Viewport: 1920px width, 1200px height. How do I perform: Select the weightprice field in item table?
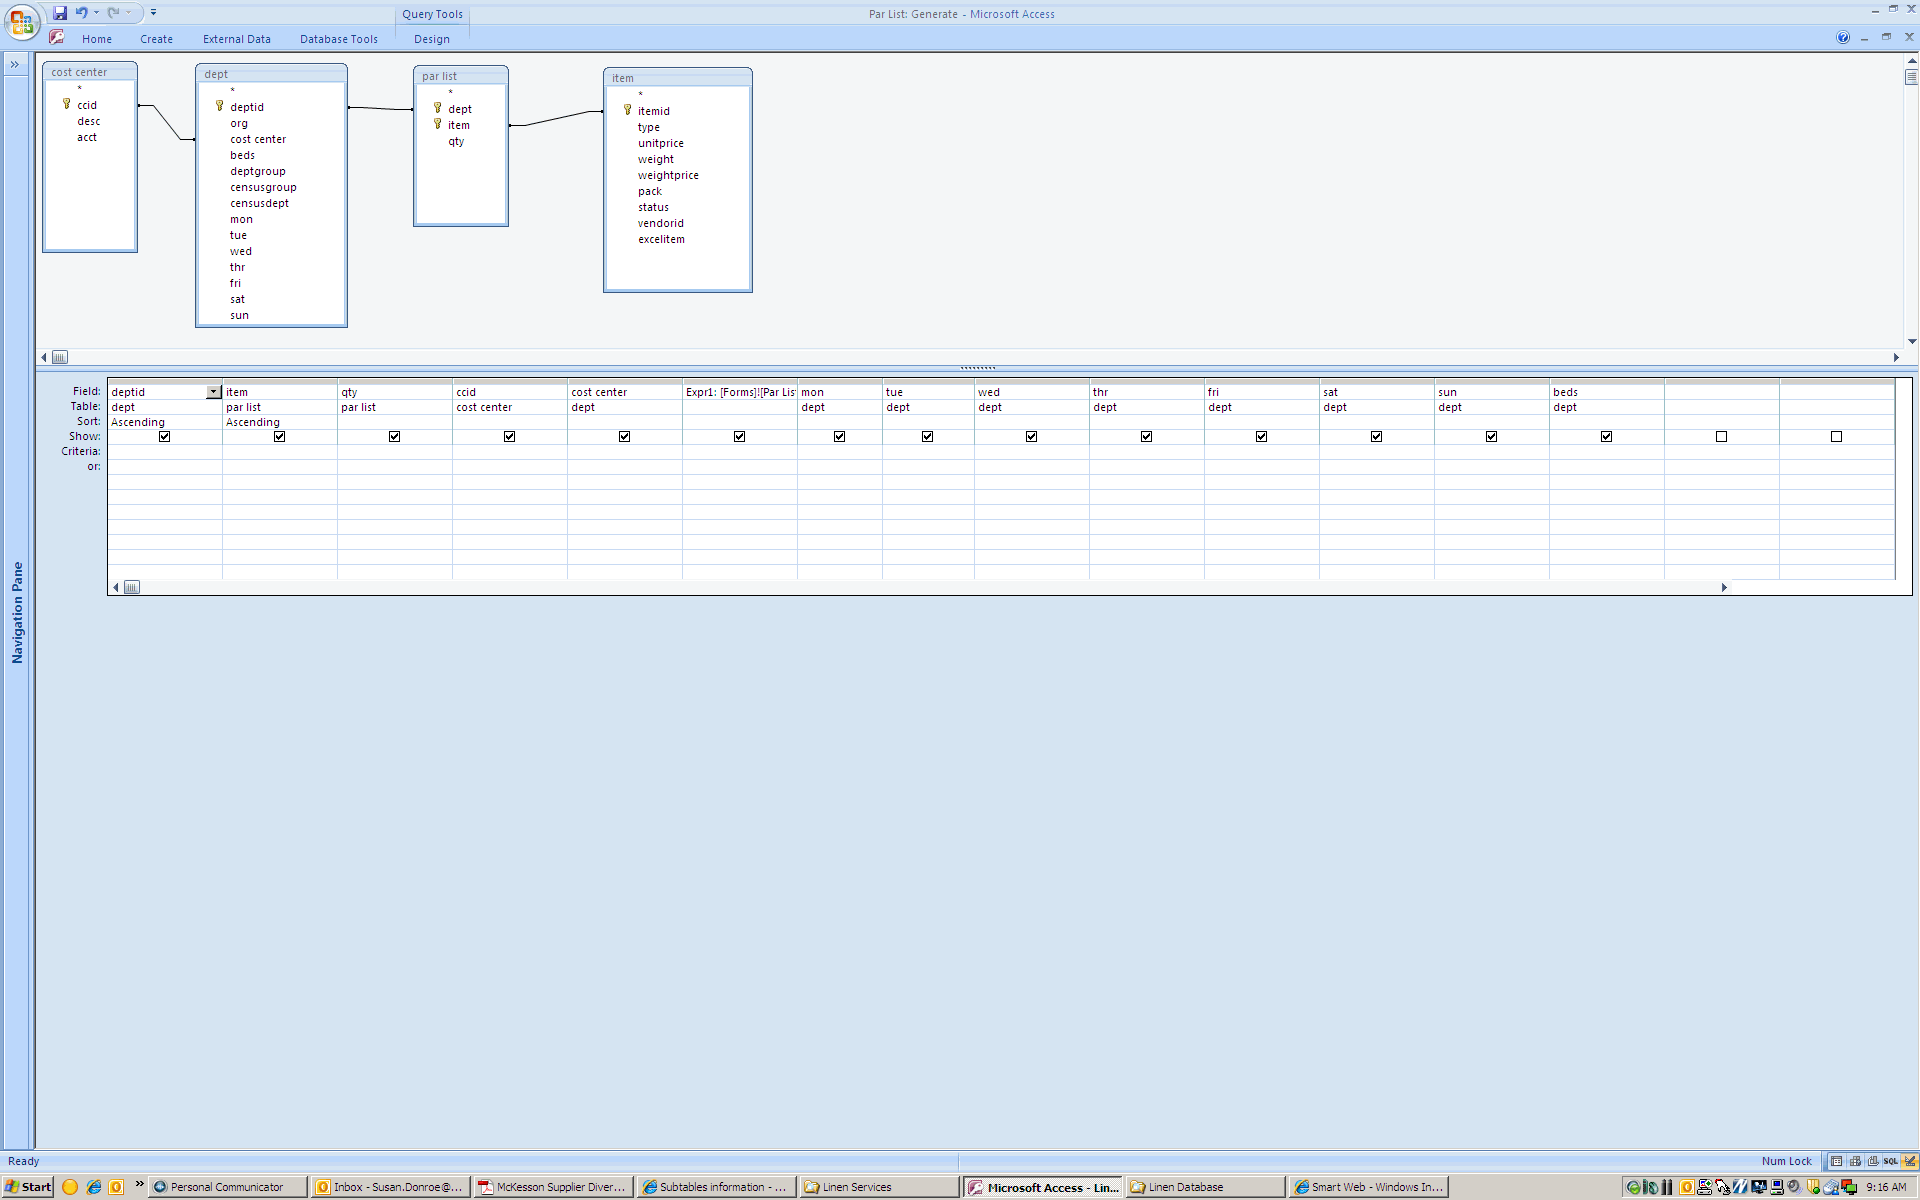coord(668,175)
